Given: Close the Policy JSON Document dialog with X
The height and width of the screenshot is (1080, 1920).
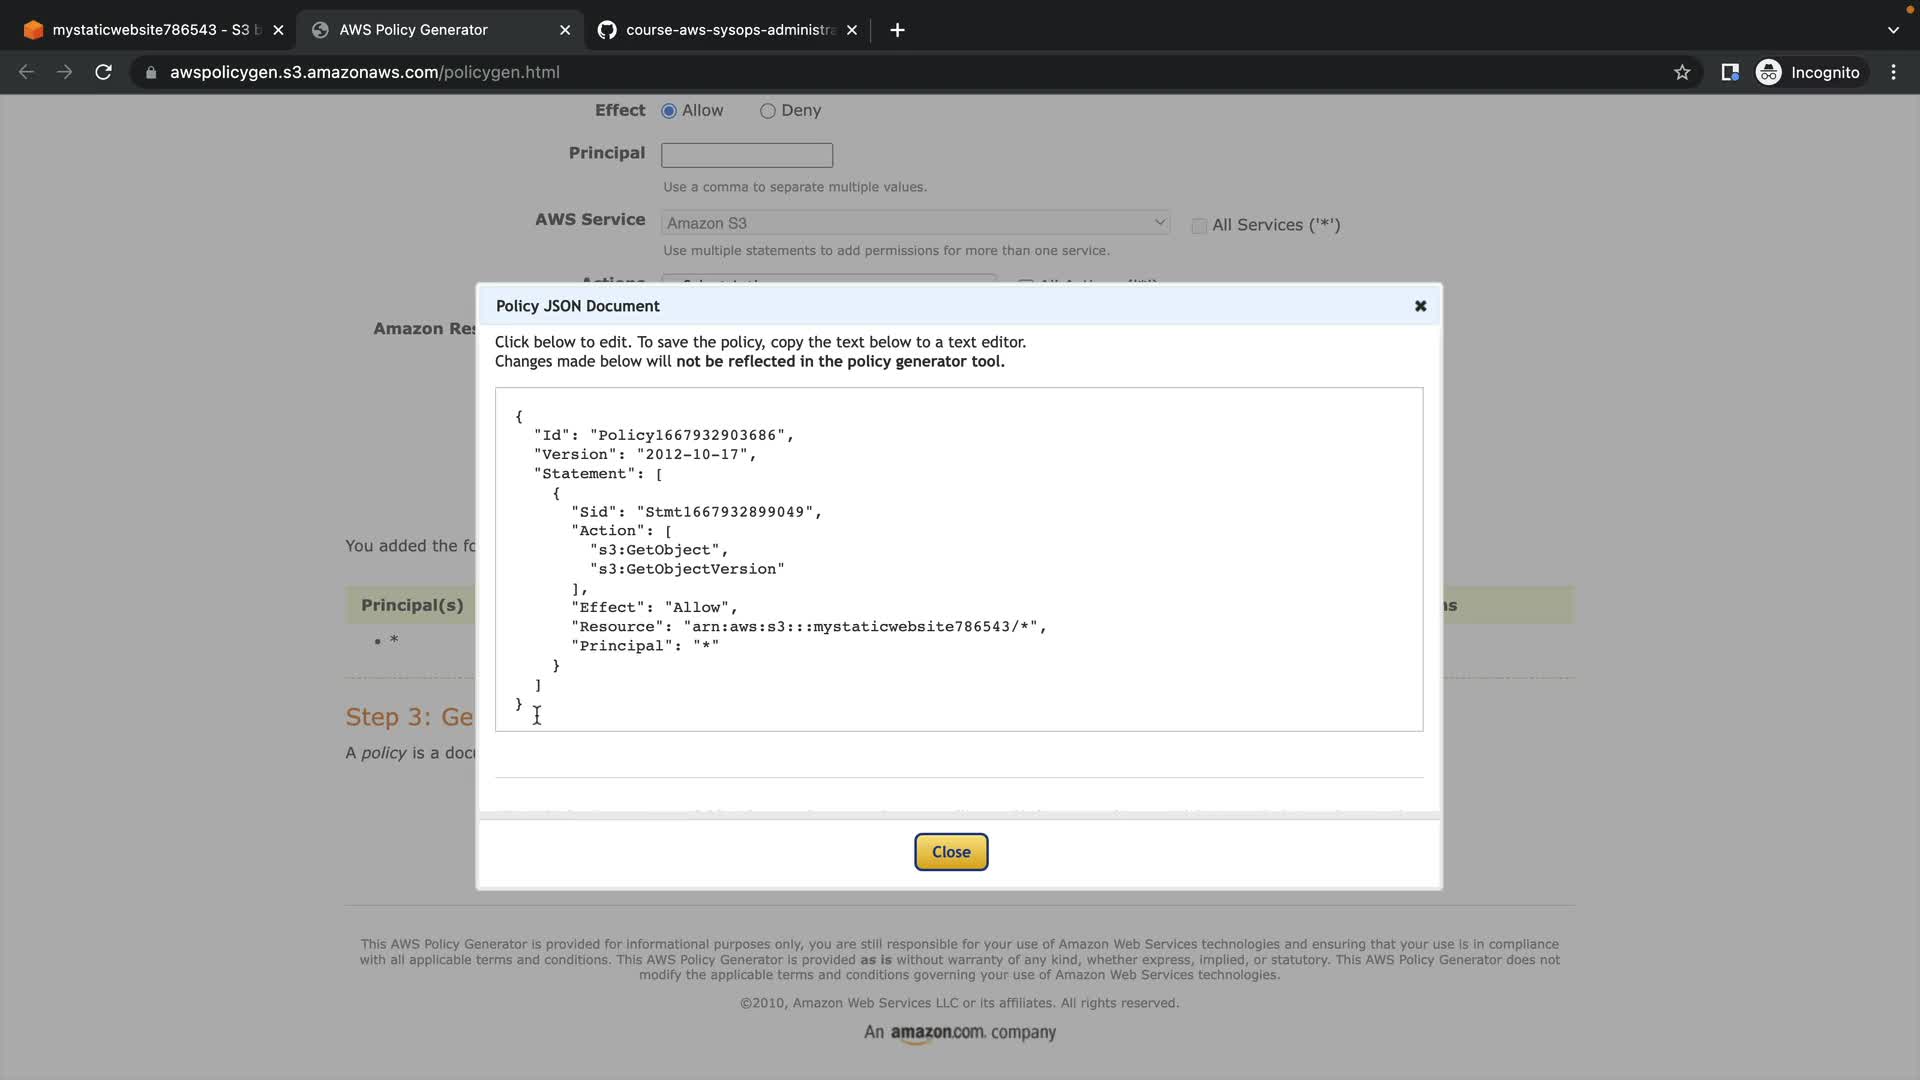Looking at the screenshot, I should 1420,306.
